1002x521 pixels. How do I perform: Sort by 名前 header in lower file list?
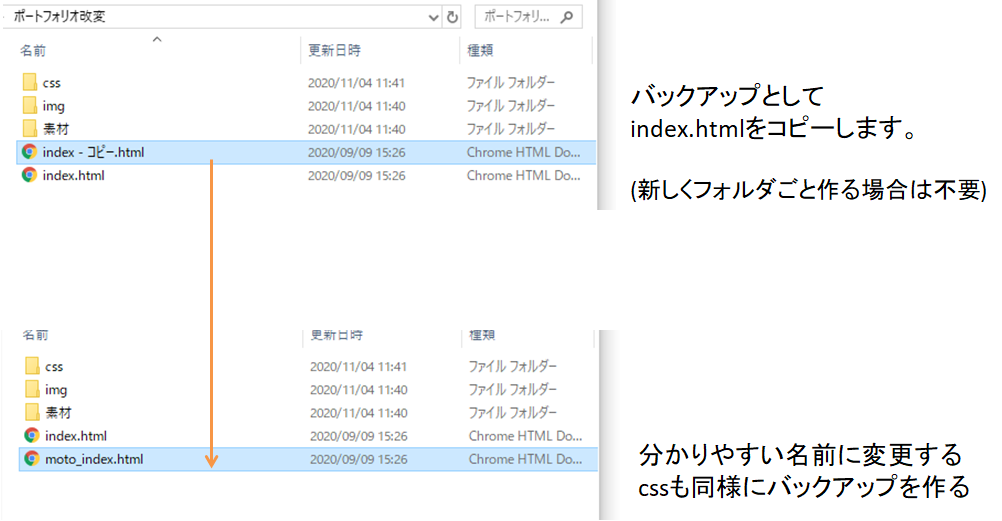pos(35,335)
